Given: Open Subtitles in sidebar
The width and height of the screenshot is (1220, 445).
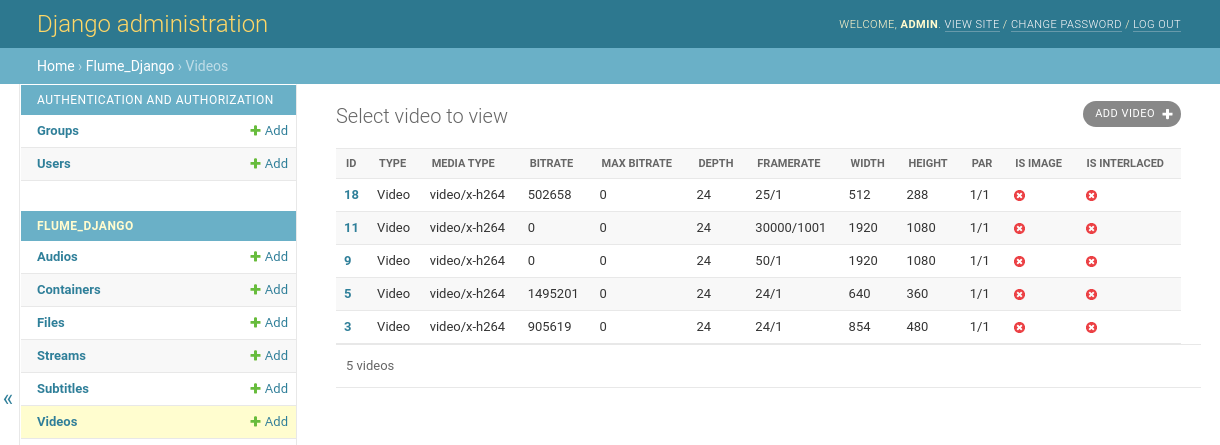Looking at the screenshot, I should tap(63, 389).
